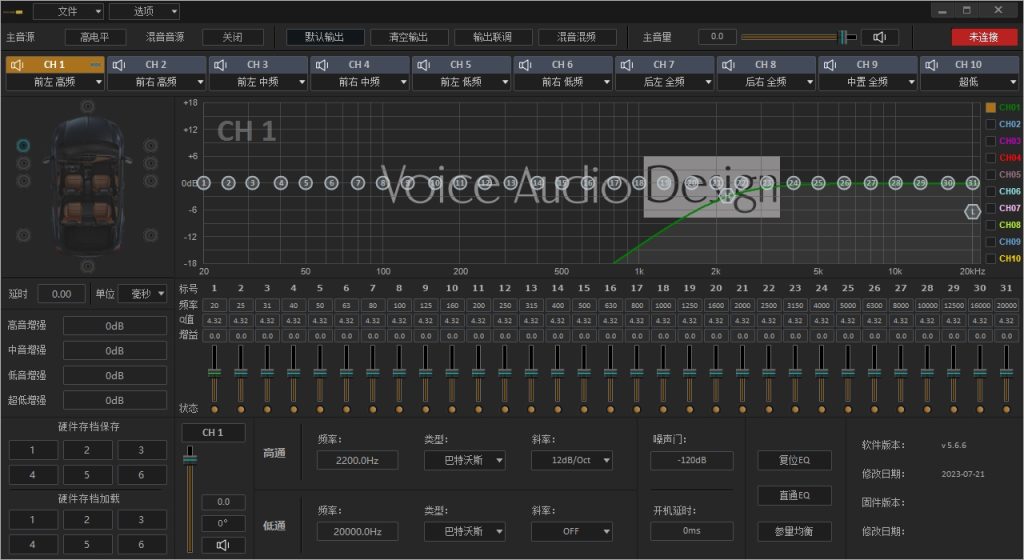This screenshot has width=1024, height=560.
Task: Select EQ node 1 on graph
Action: (204, 183)
